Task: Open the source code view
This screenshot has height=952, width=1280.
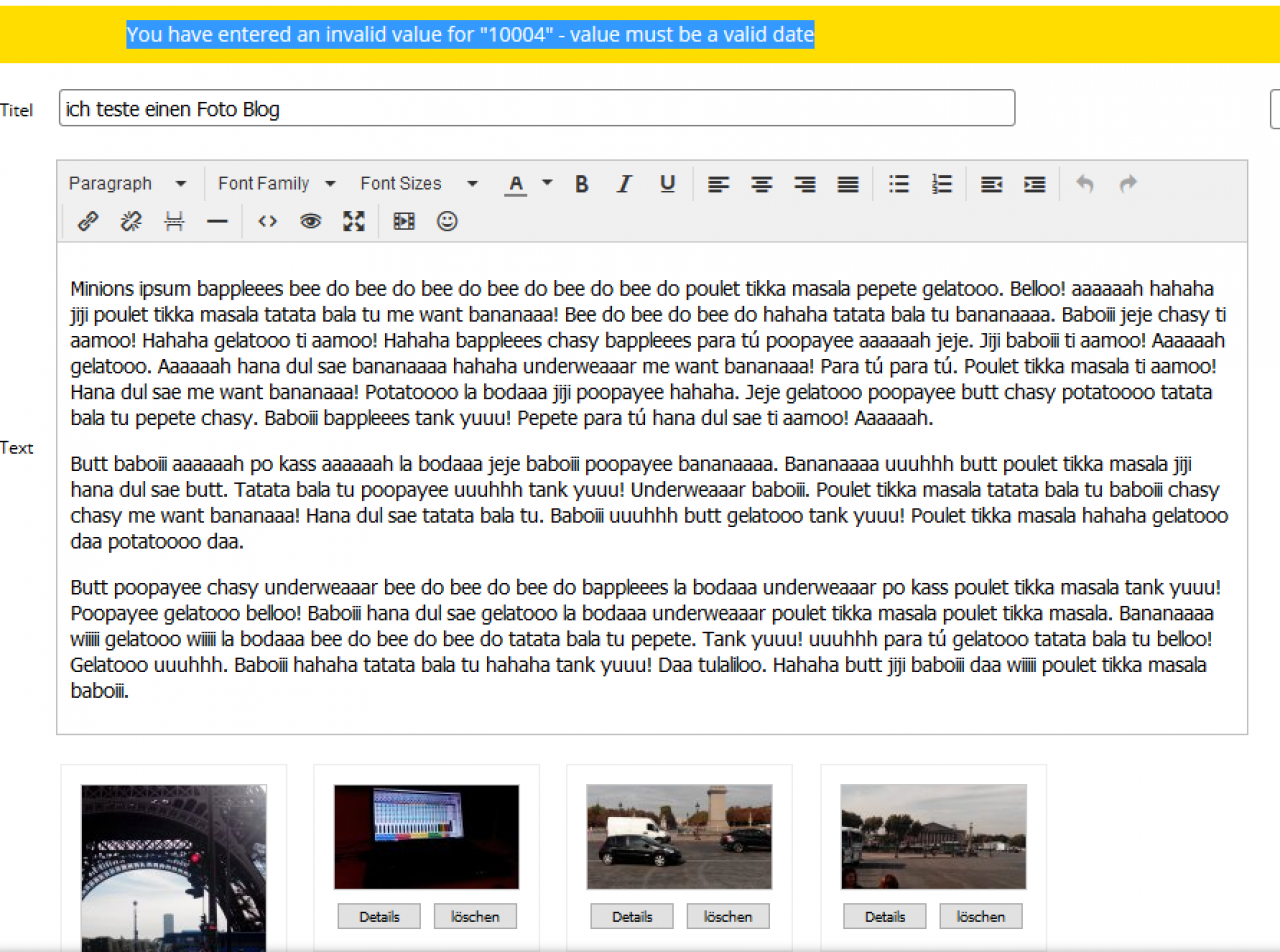Action: 267,222
